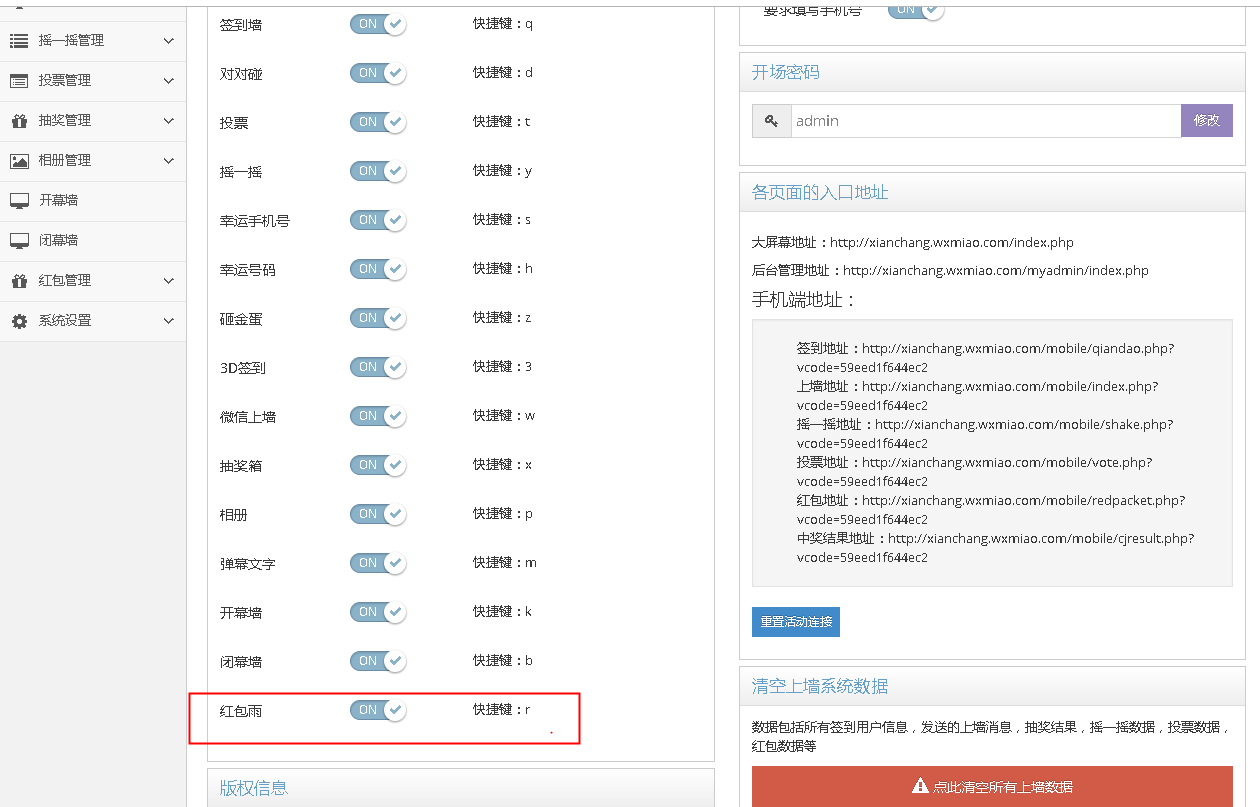1260x807 pixels.
Task: Click the monitor icon beside 闭幕墙
Action: pos(19,241)
